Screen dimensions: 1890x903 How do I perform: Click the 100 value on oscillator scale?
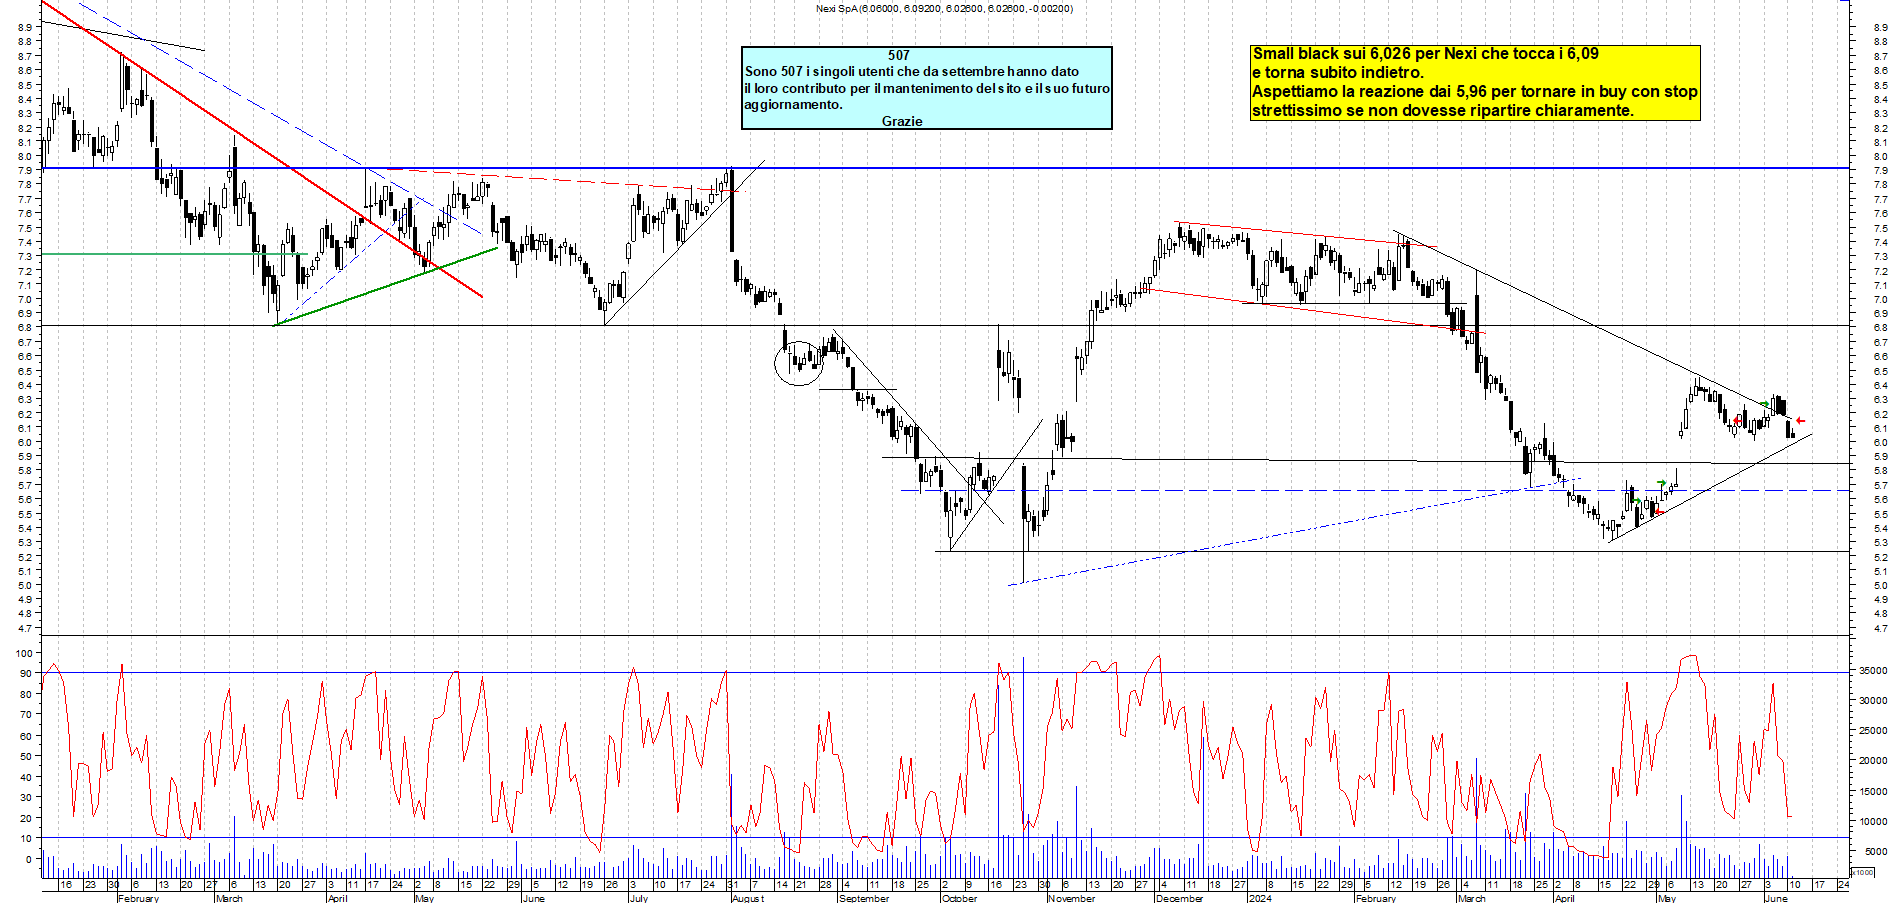click(24, 653)
